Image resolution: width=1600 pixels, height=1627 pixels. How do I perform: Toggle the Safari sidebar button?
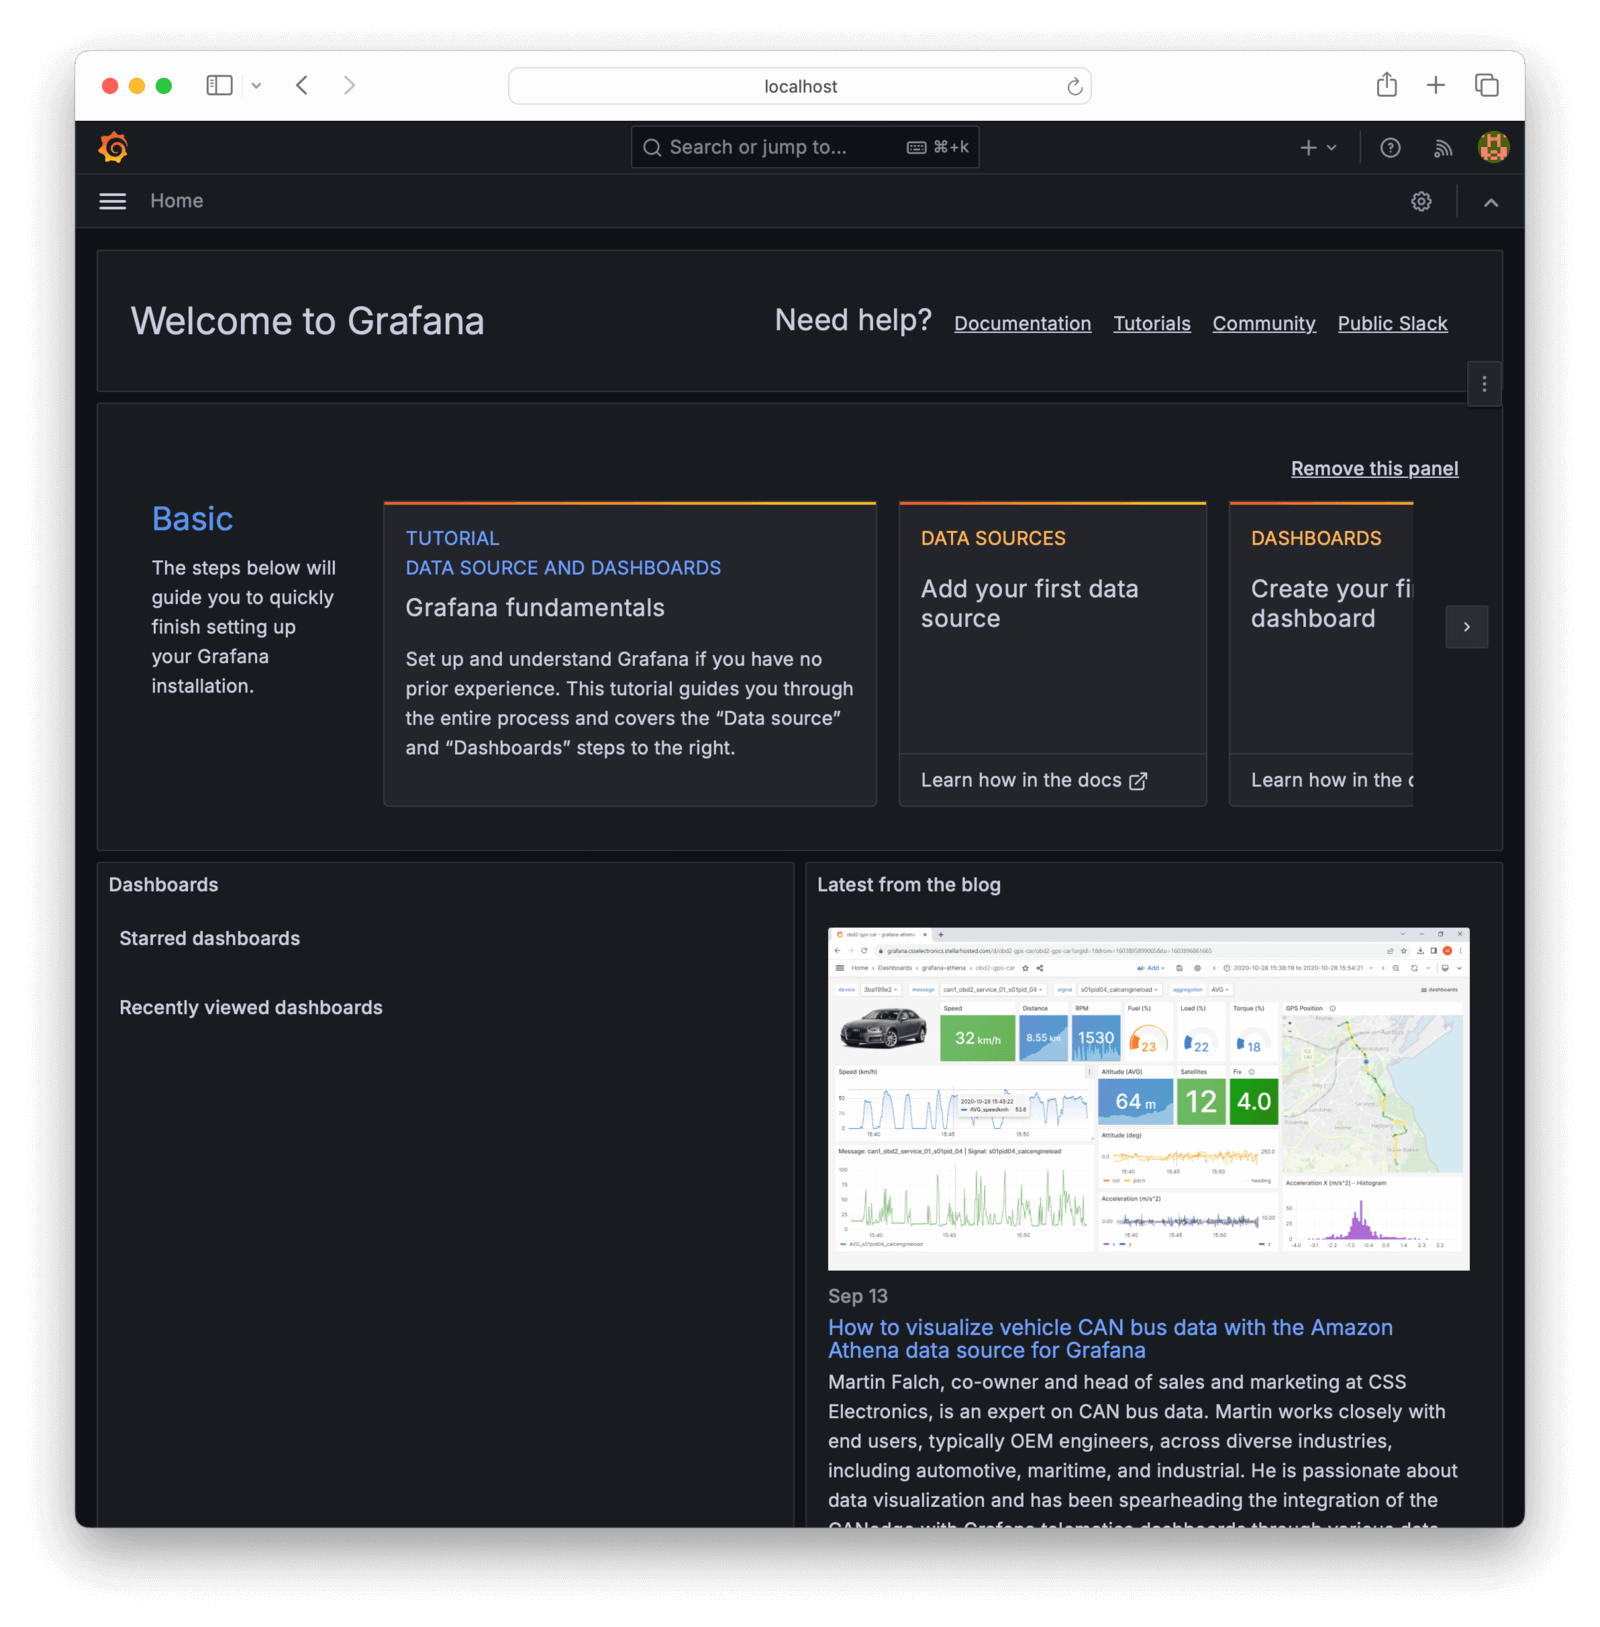coord(219,85)
